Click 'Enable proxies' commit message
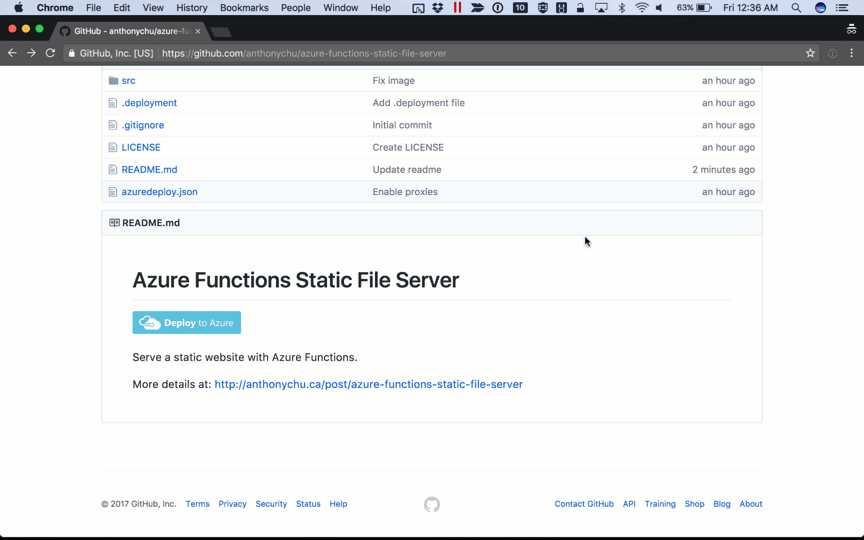This screenshot has height=540, width=864. (405, 192)
